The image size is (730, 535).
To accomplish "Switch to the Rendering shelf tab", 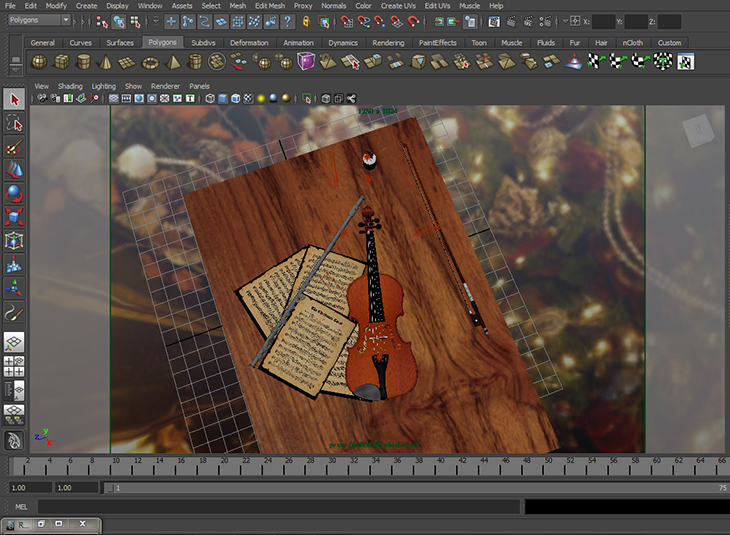I will tap(388, 42).
